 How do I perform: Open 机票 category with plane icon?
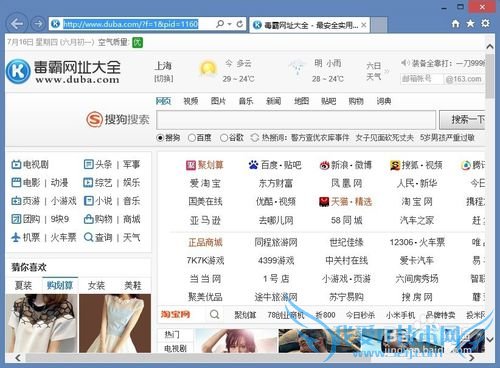click(x=26, y=237)
